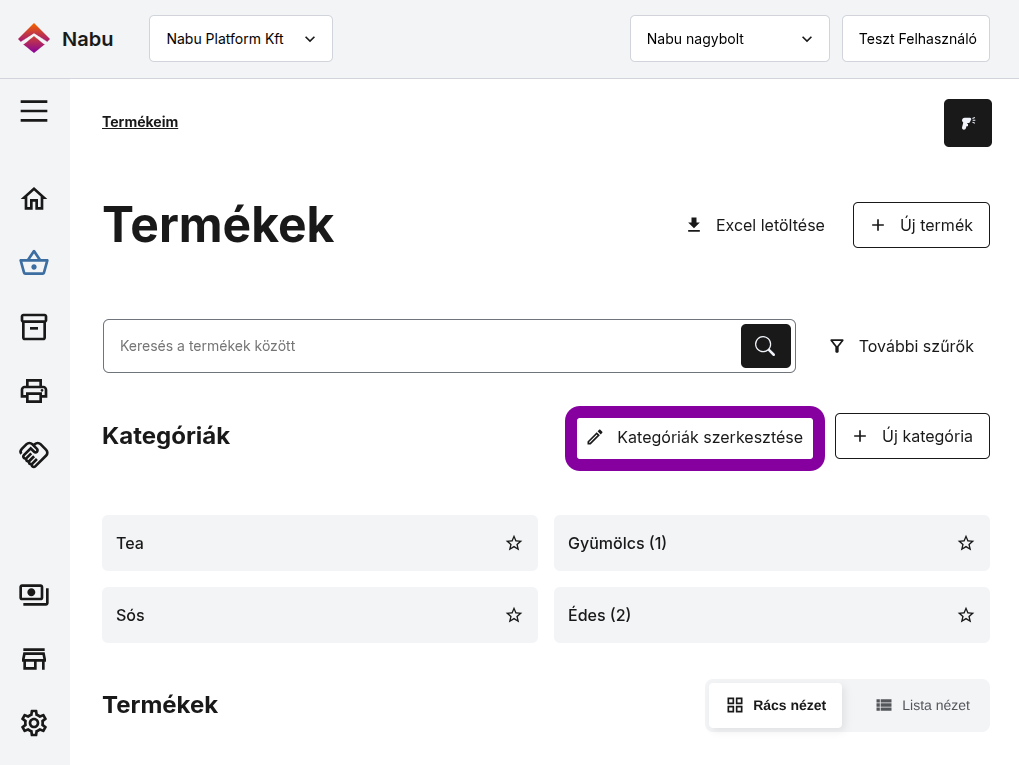
Task: Switch to Lista nézet list view
Action: [x=922, y=705]
